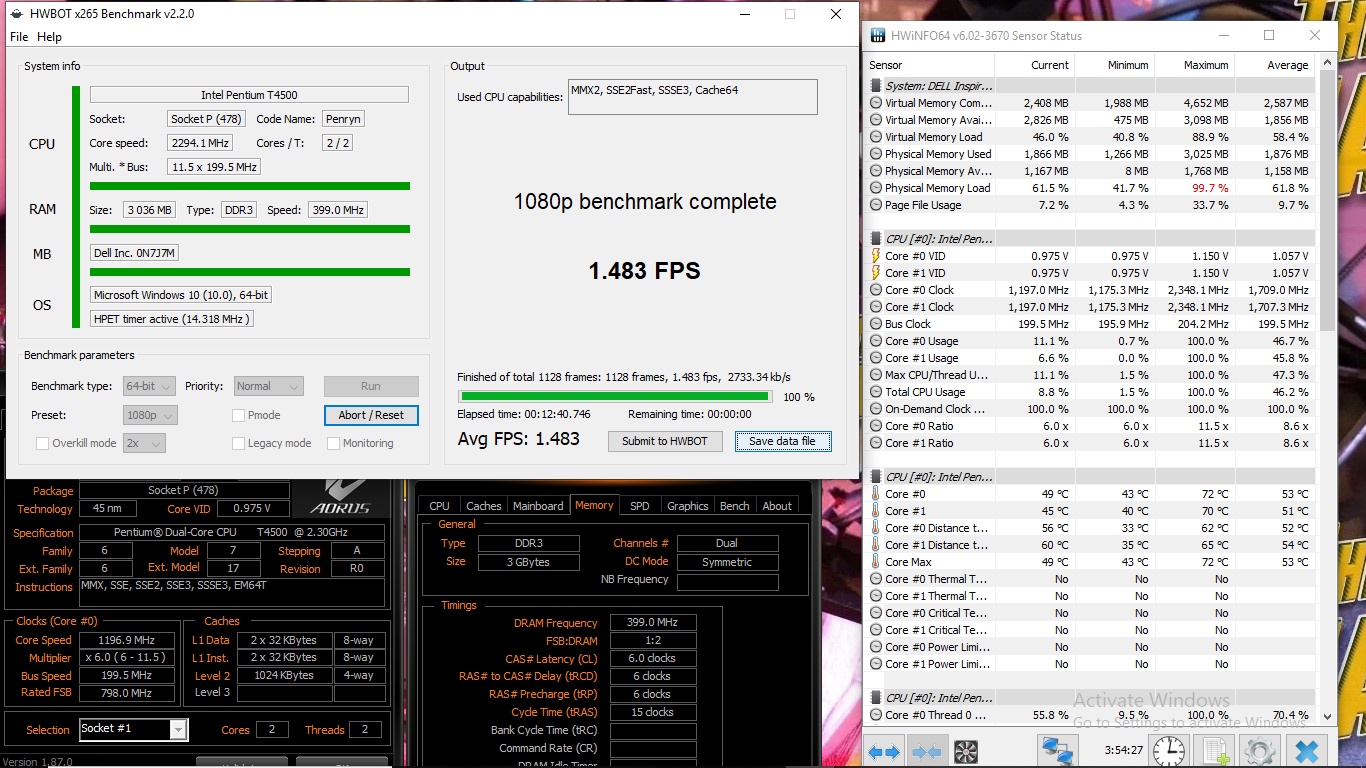
Task: Click the HWBOT x265 title bar icon
Action: tap(17, 14)
